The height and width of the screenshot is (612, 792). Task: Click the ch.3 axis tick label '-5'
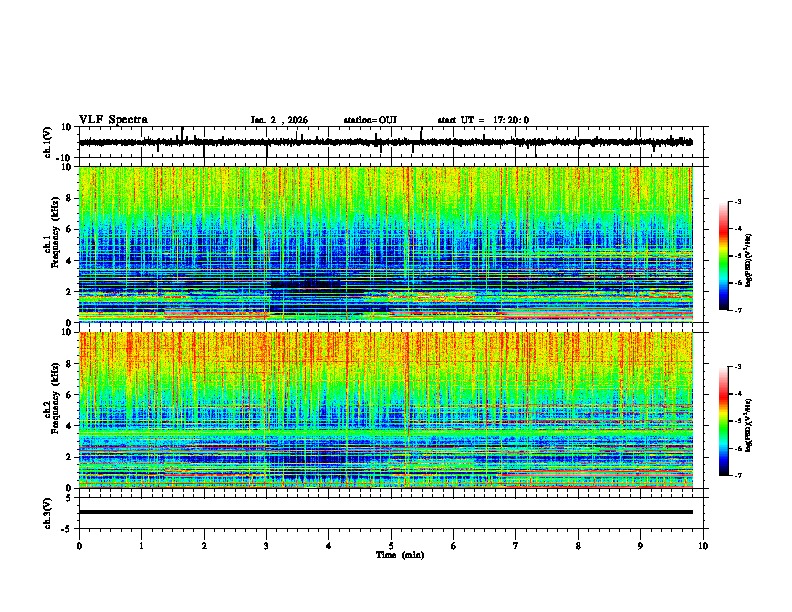click(68, 529)
